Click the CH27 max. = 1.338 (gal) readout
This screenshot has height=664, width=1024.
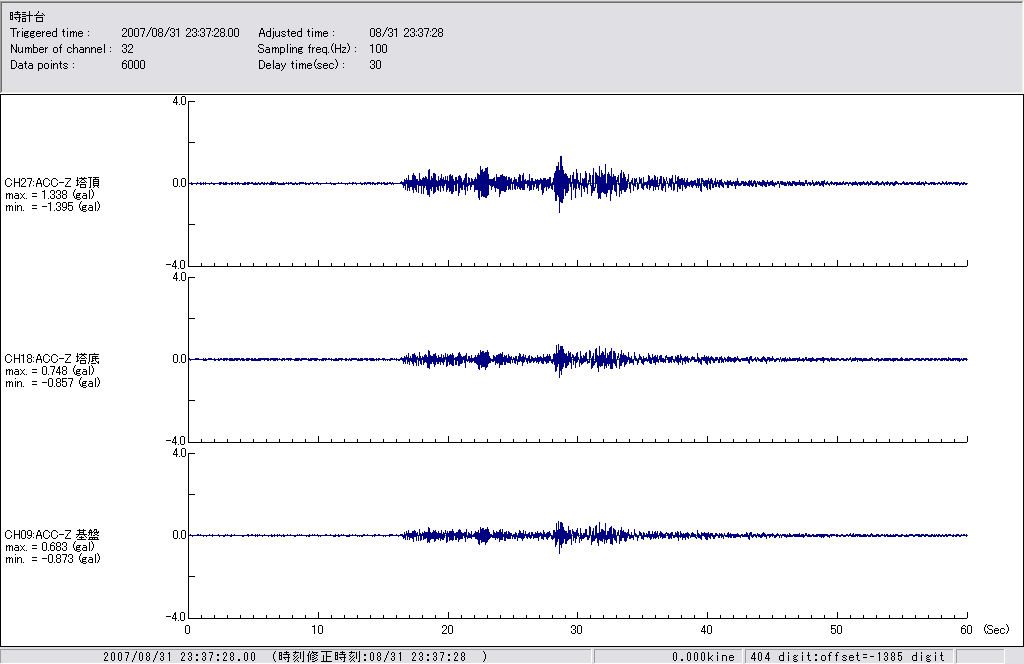point(51,195)
